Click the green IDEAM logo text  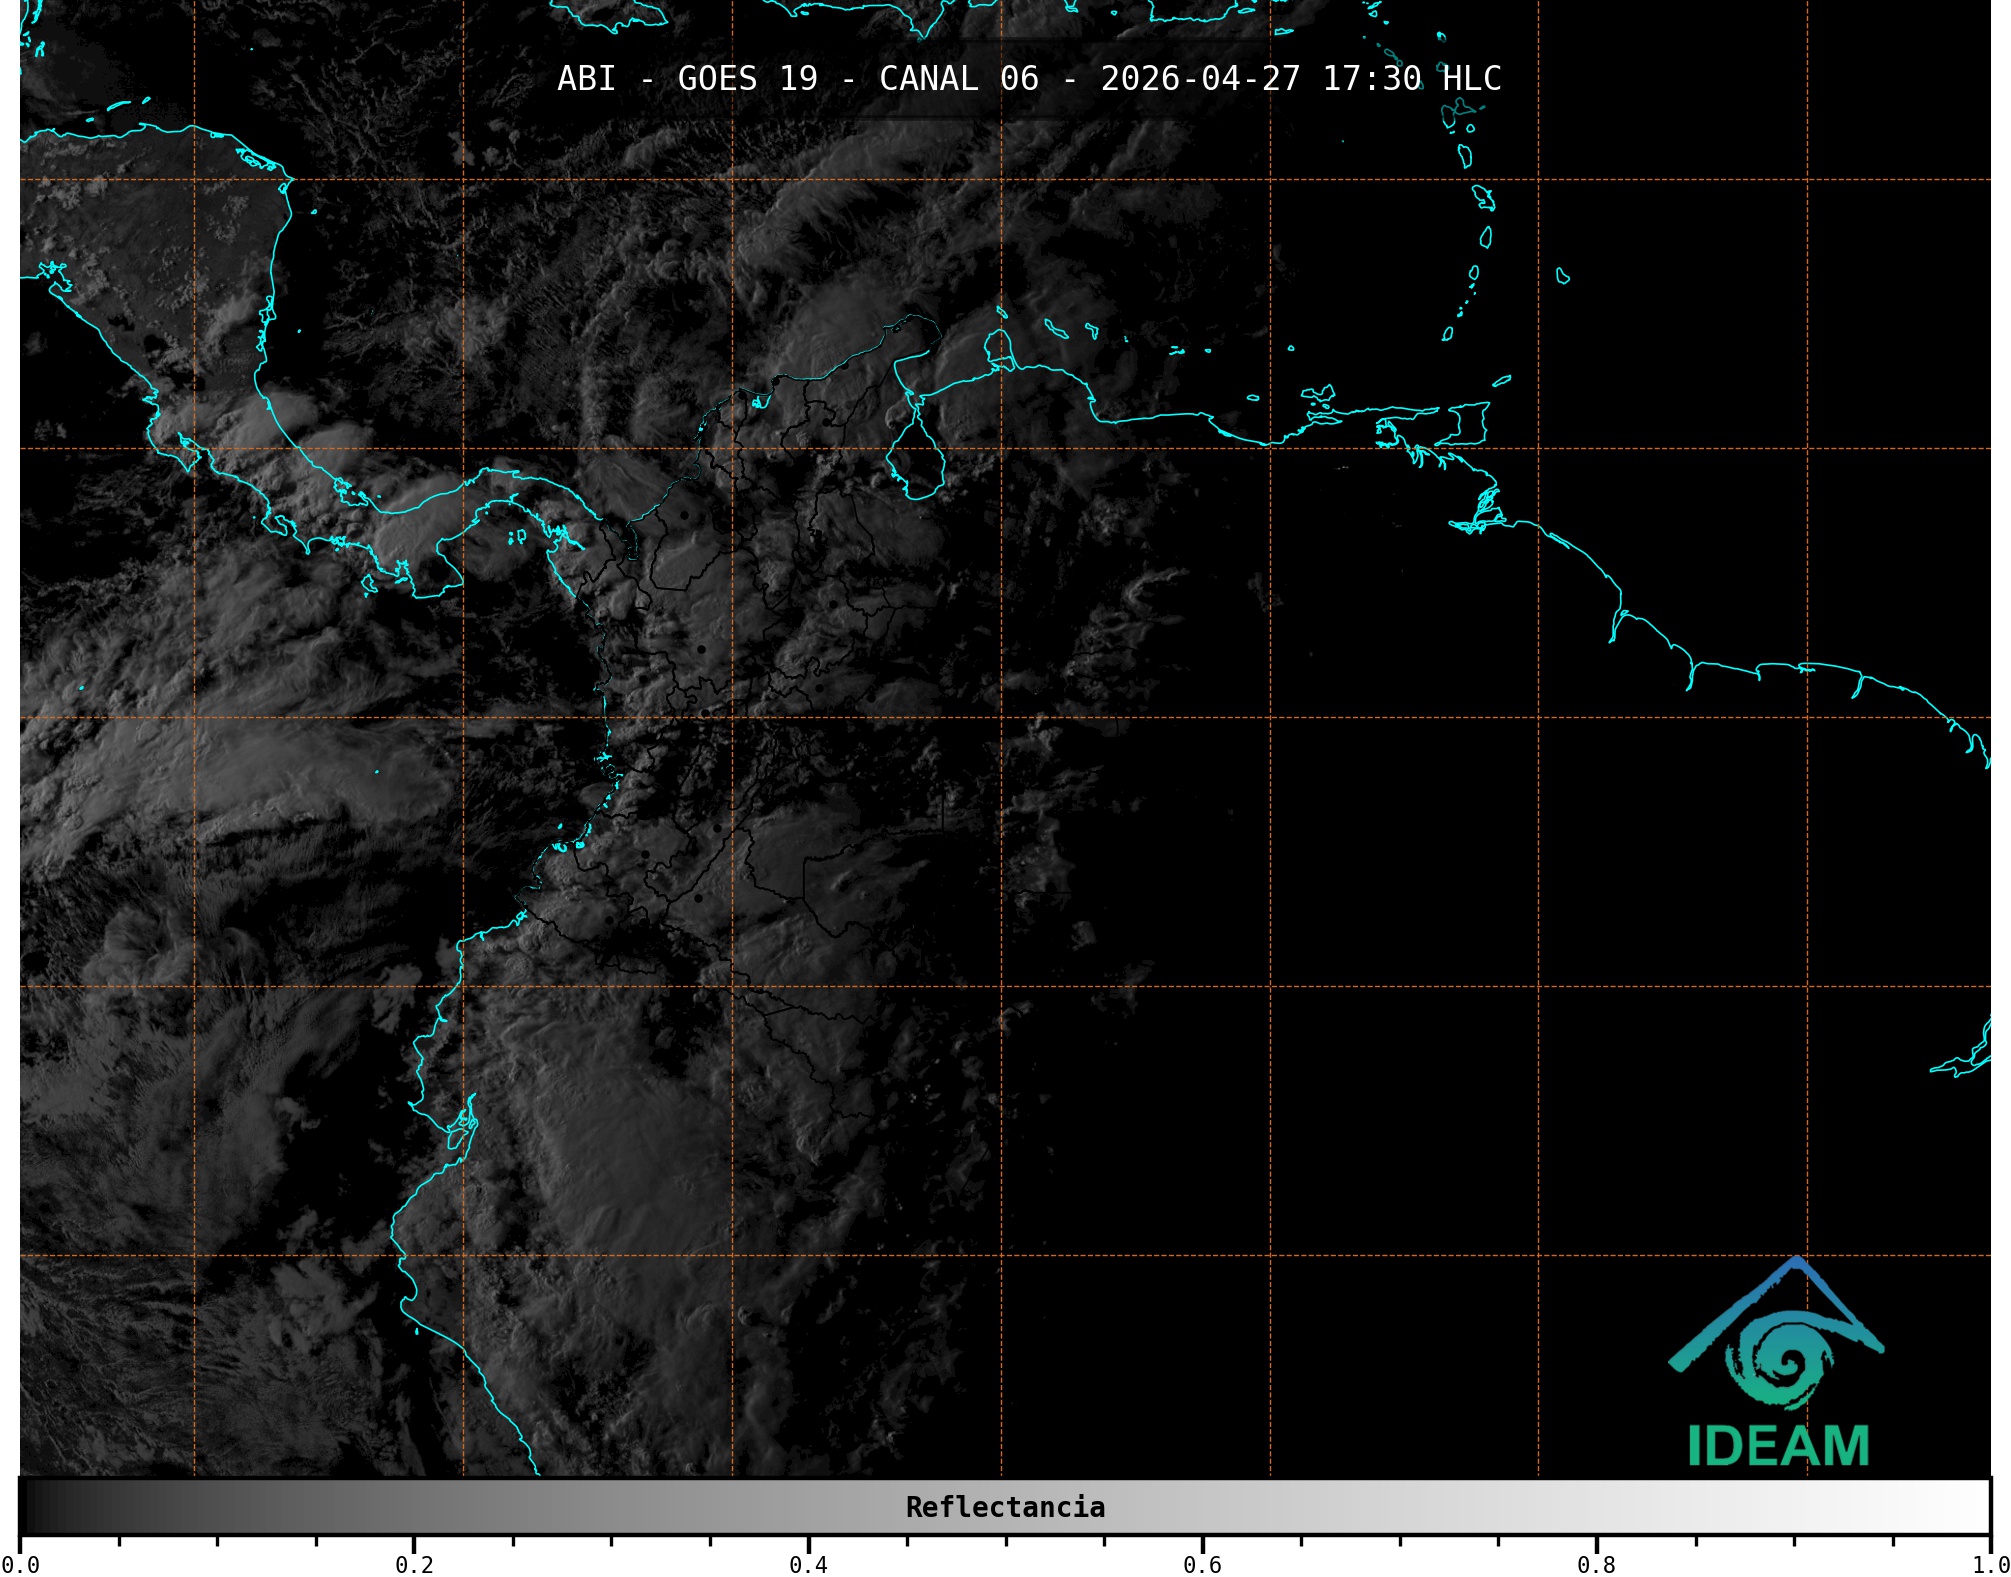(x=1778, y=1447)
